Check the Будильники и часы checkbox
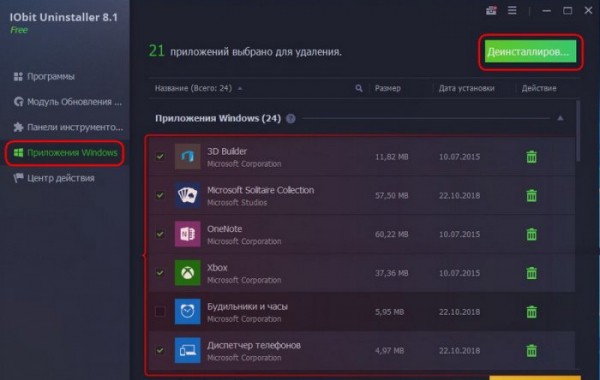The height and width of the screenshot is (380, 600). pyautogui.click(x=160, y=312)
